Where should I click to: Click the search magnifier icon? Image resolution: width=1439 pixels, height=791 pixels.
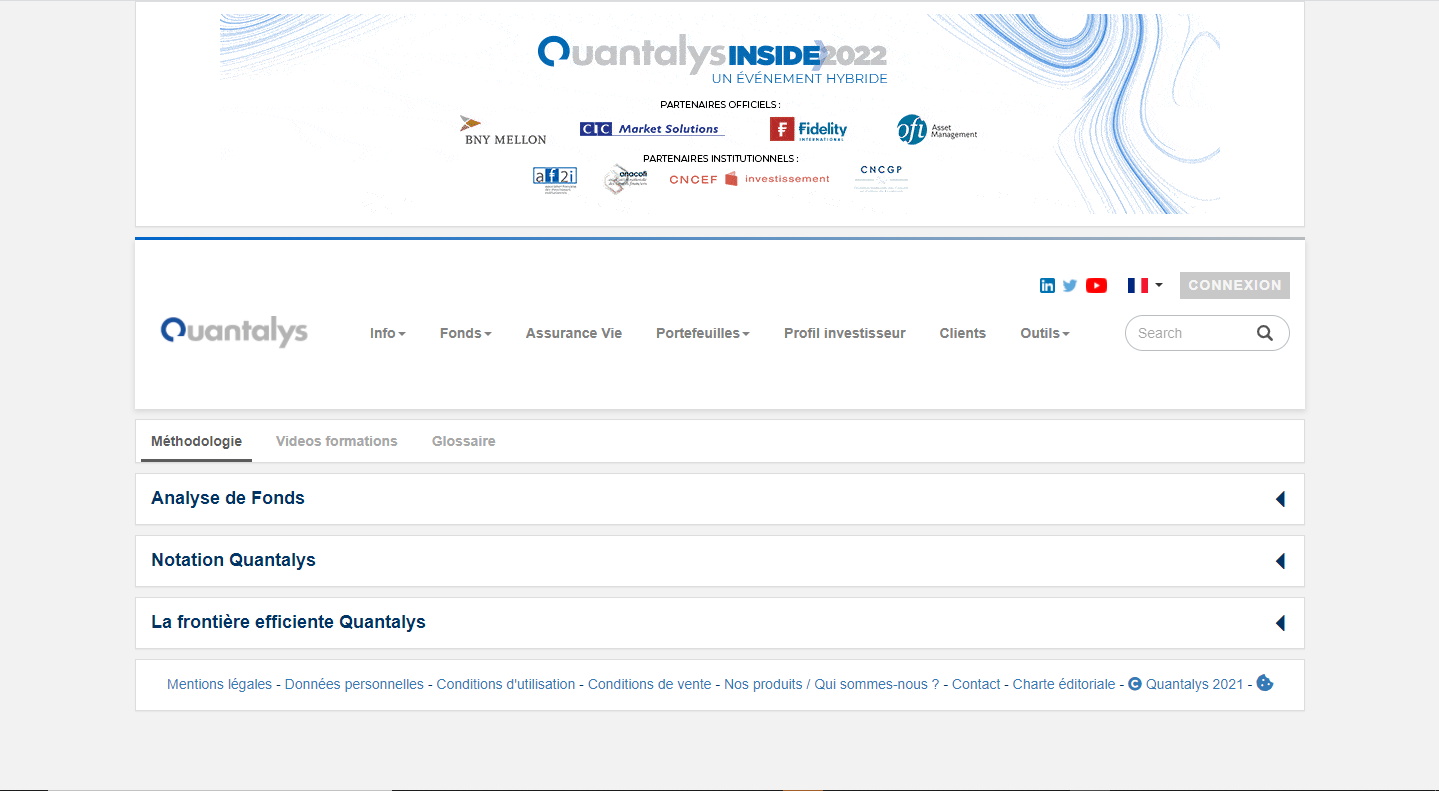coord(1265,333)
